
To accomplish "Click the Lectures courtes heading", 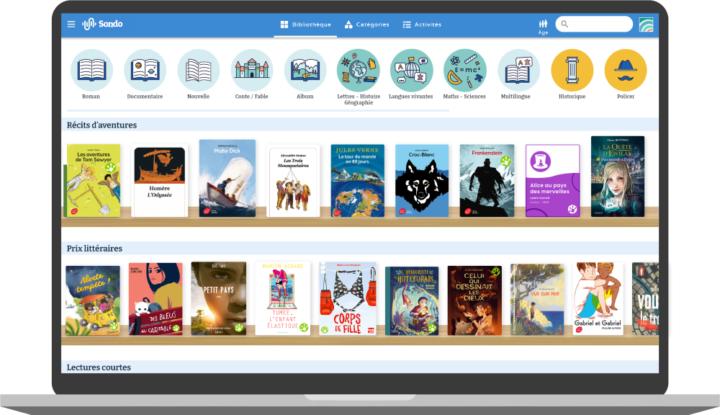I will [99, 367].
